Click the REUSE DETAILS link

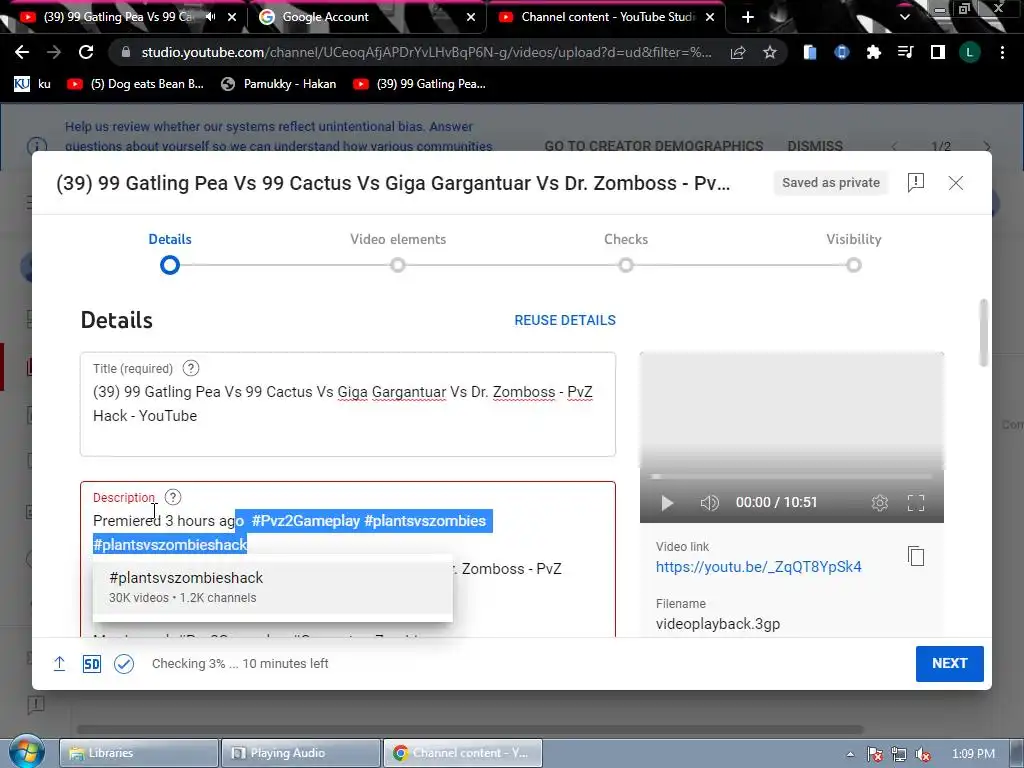click(x=565, y=320)
